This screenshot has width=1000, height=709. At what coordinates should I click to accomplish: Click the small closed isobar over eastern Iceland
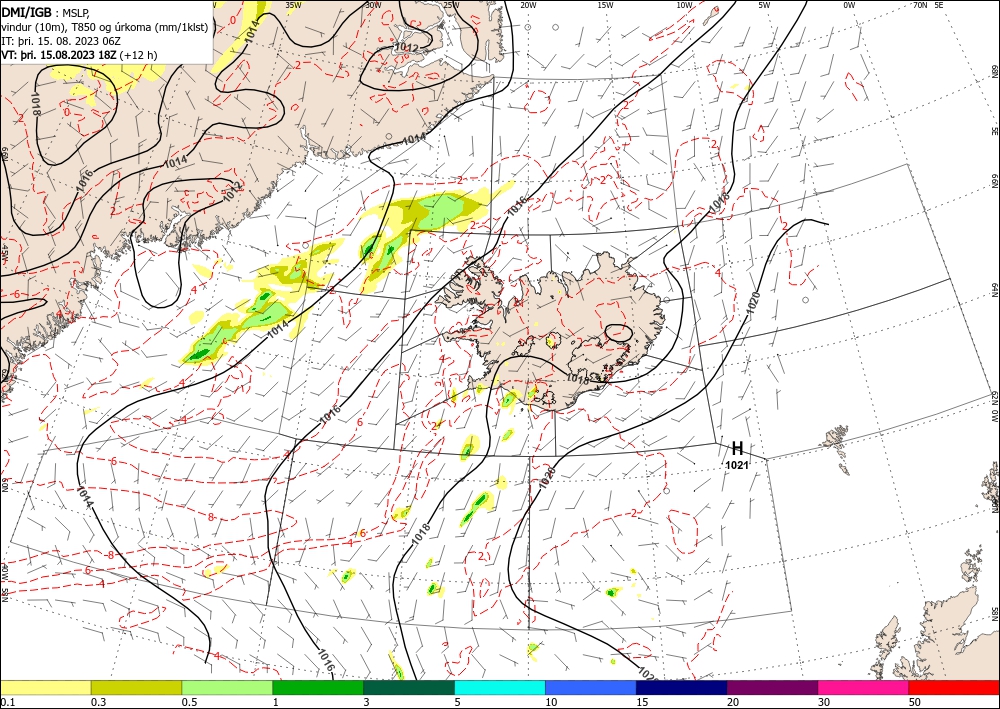coord(618,333)
